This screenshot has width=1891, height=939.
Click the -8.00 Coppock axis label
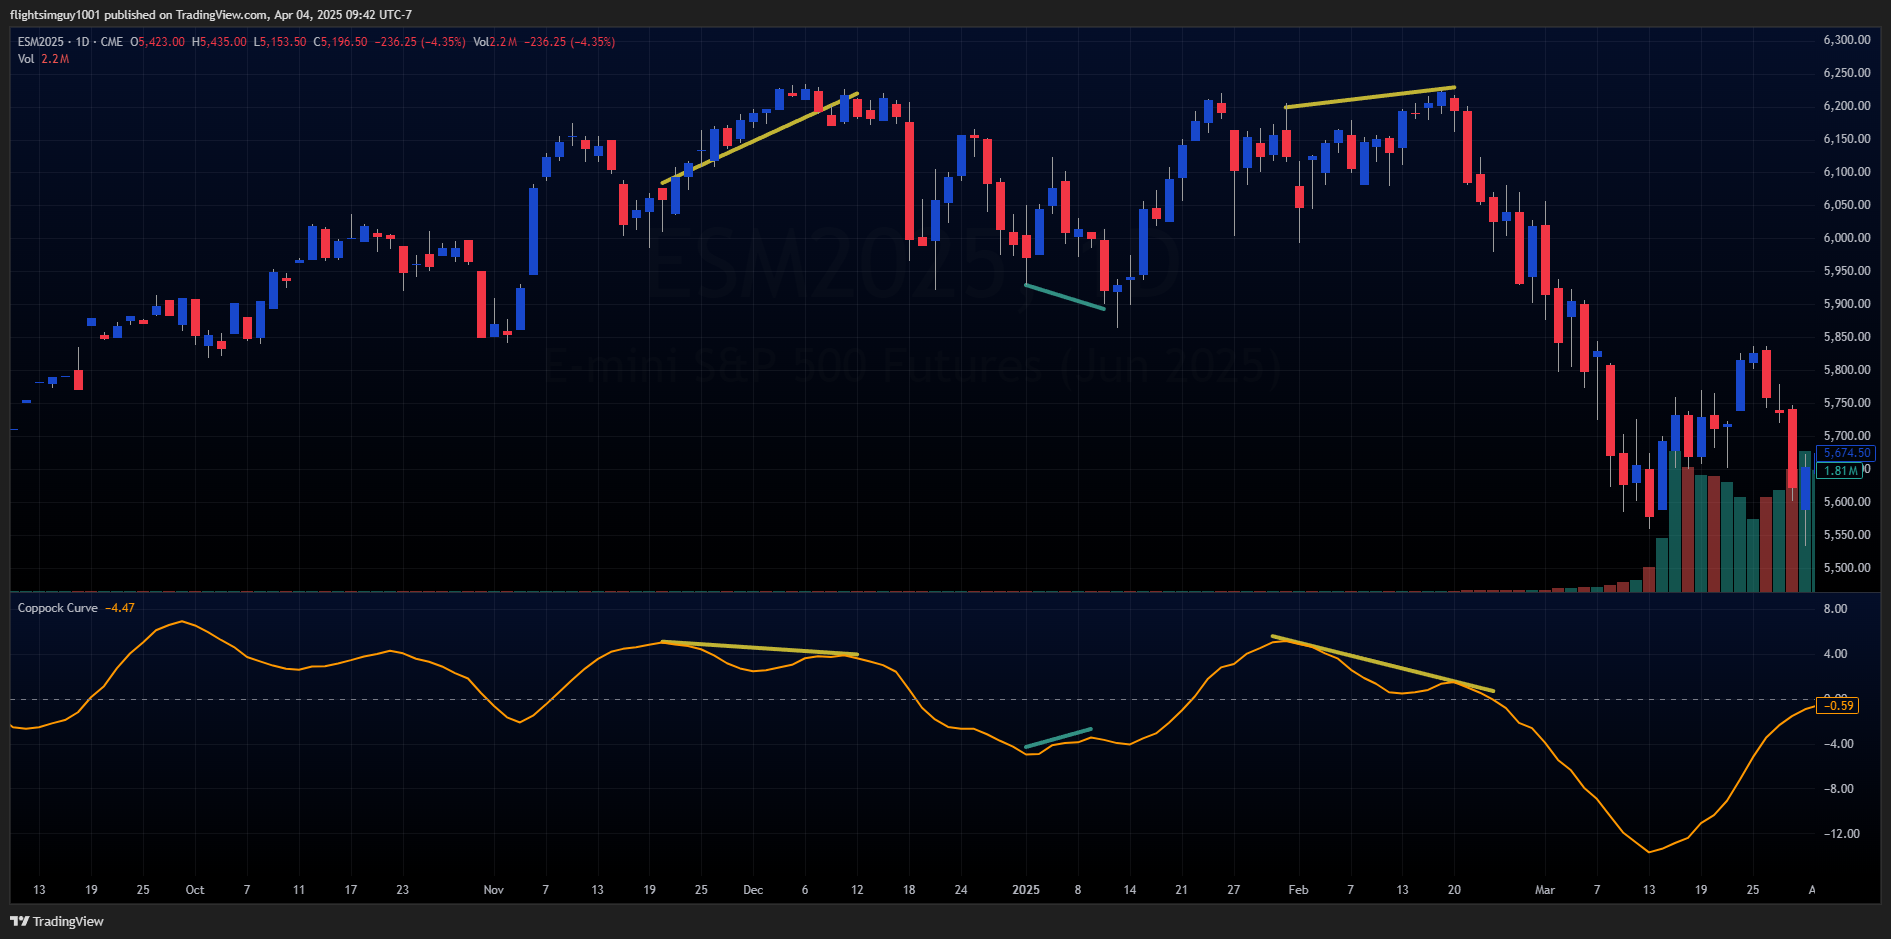tap(1837, 789)
